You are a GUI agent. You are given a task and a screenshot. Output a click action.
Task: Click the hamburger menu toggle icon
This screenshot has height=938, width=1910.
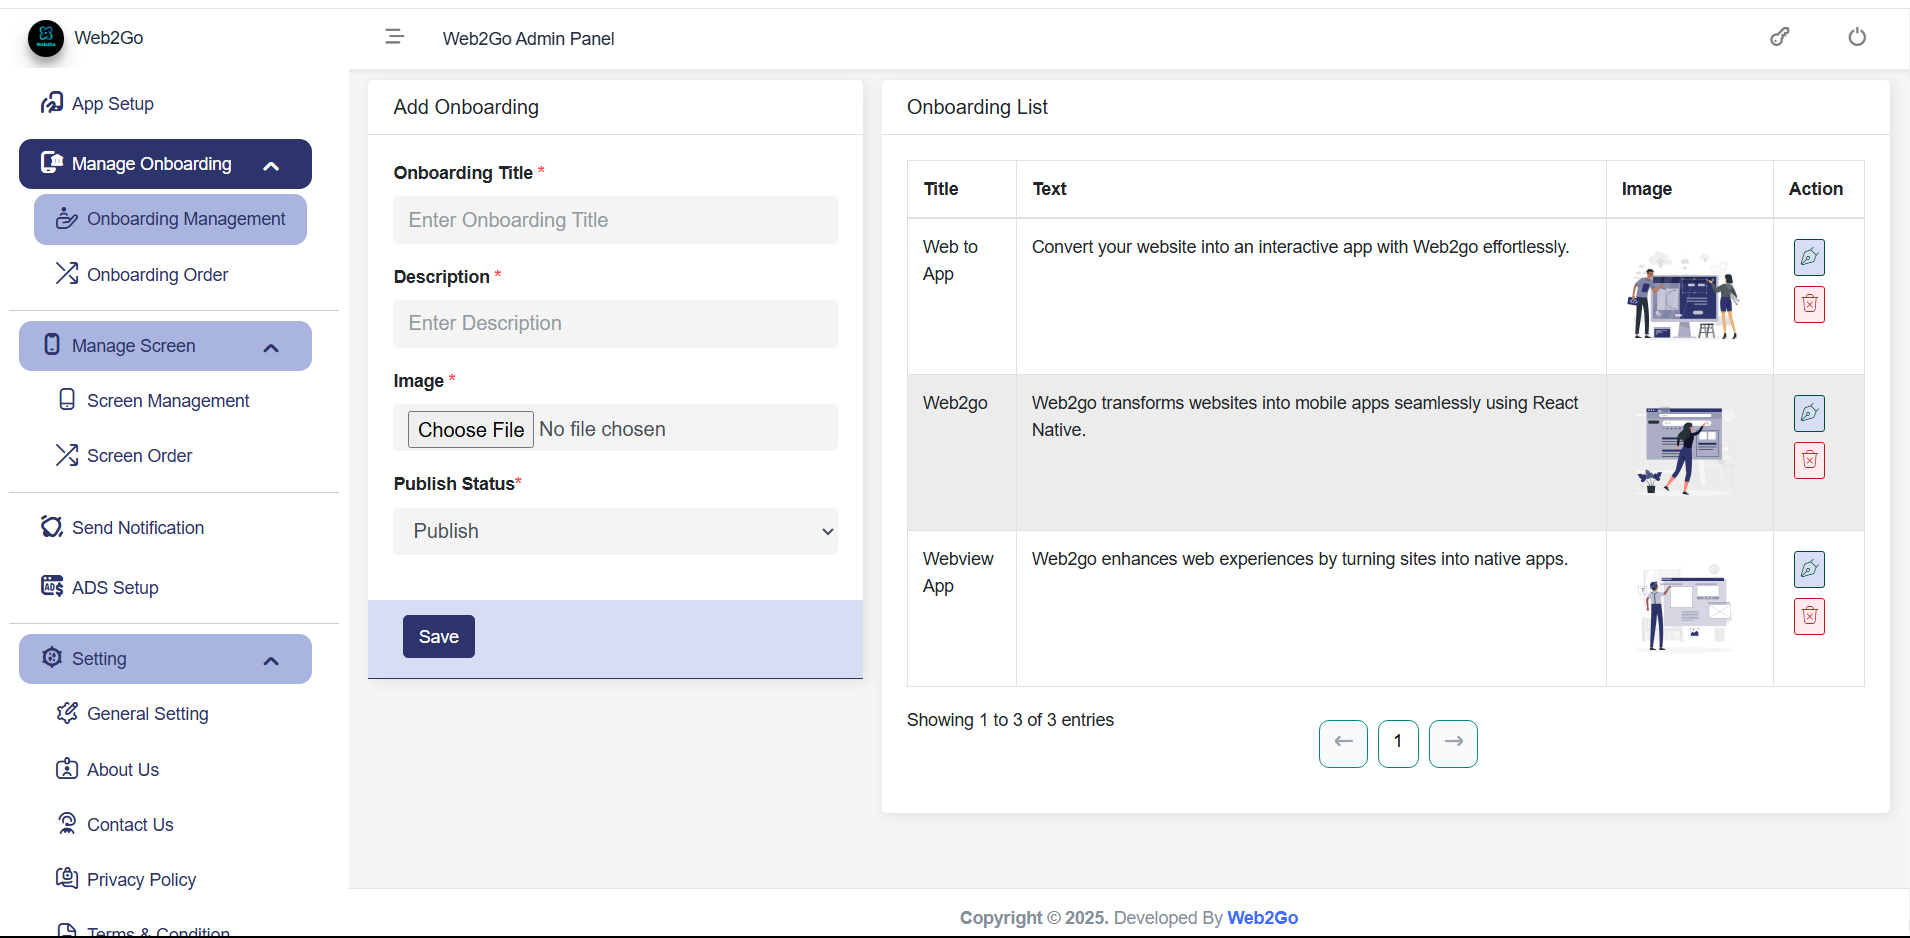coord(394,37)
